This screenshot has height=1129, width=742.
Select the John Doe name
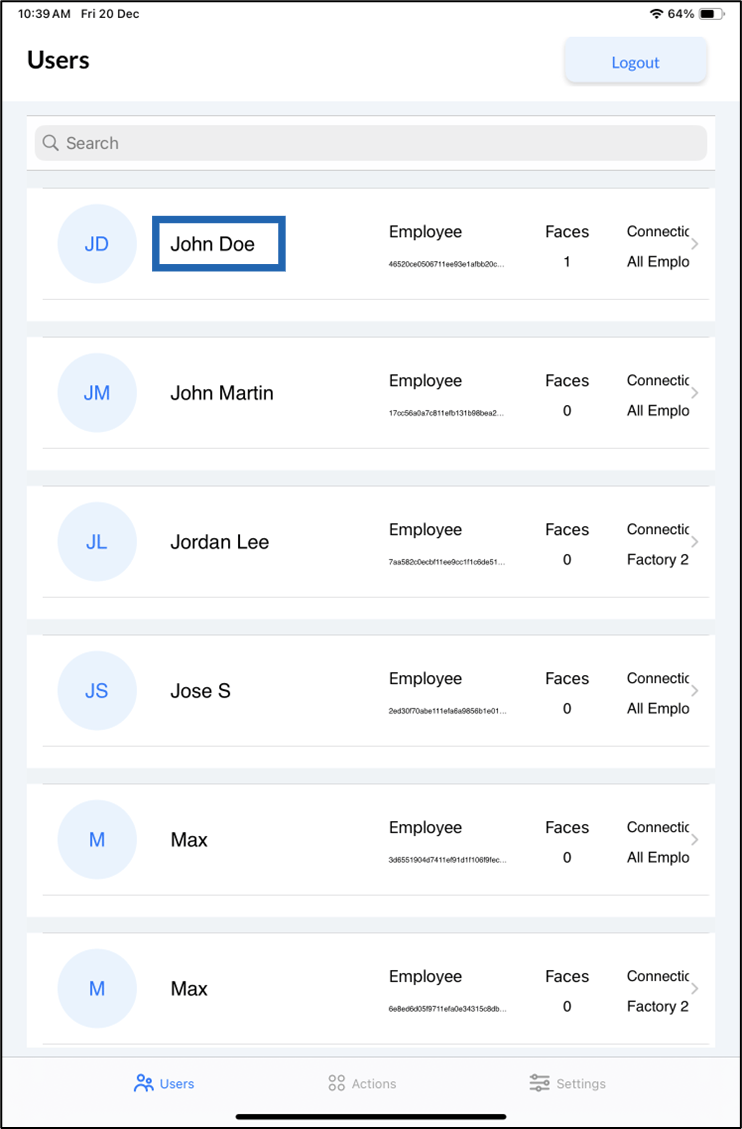click(x=212, y=244)
